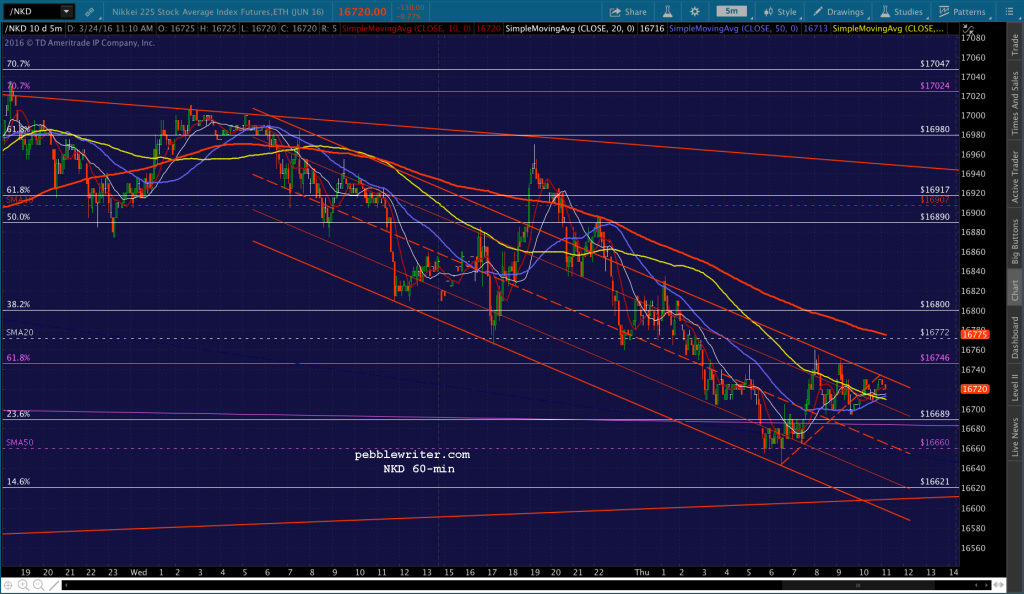
Task: Click the $16621 level label
Action: pos(935,482)
